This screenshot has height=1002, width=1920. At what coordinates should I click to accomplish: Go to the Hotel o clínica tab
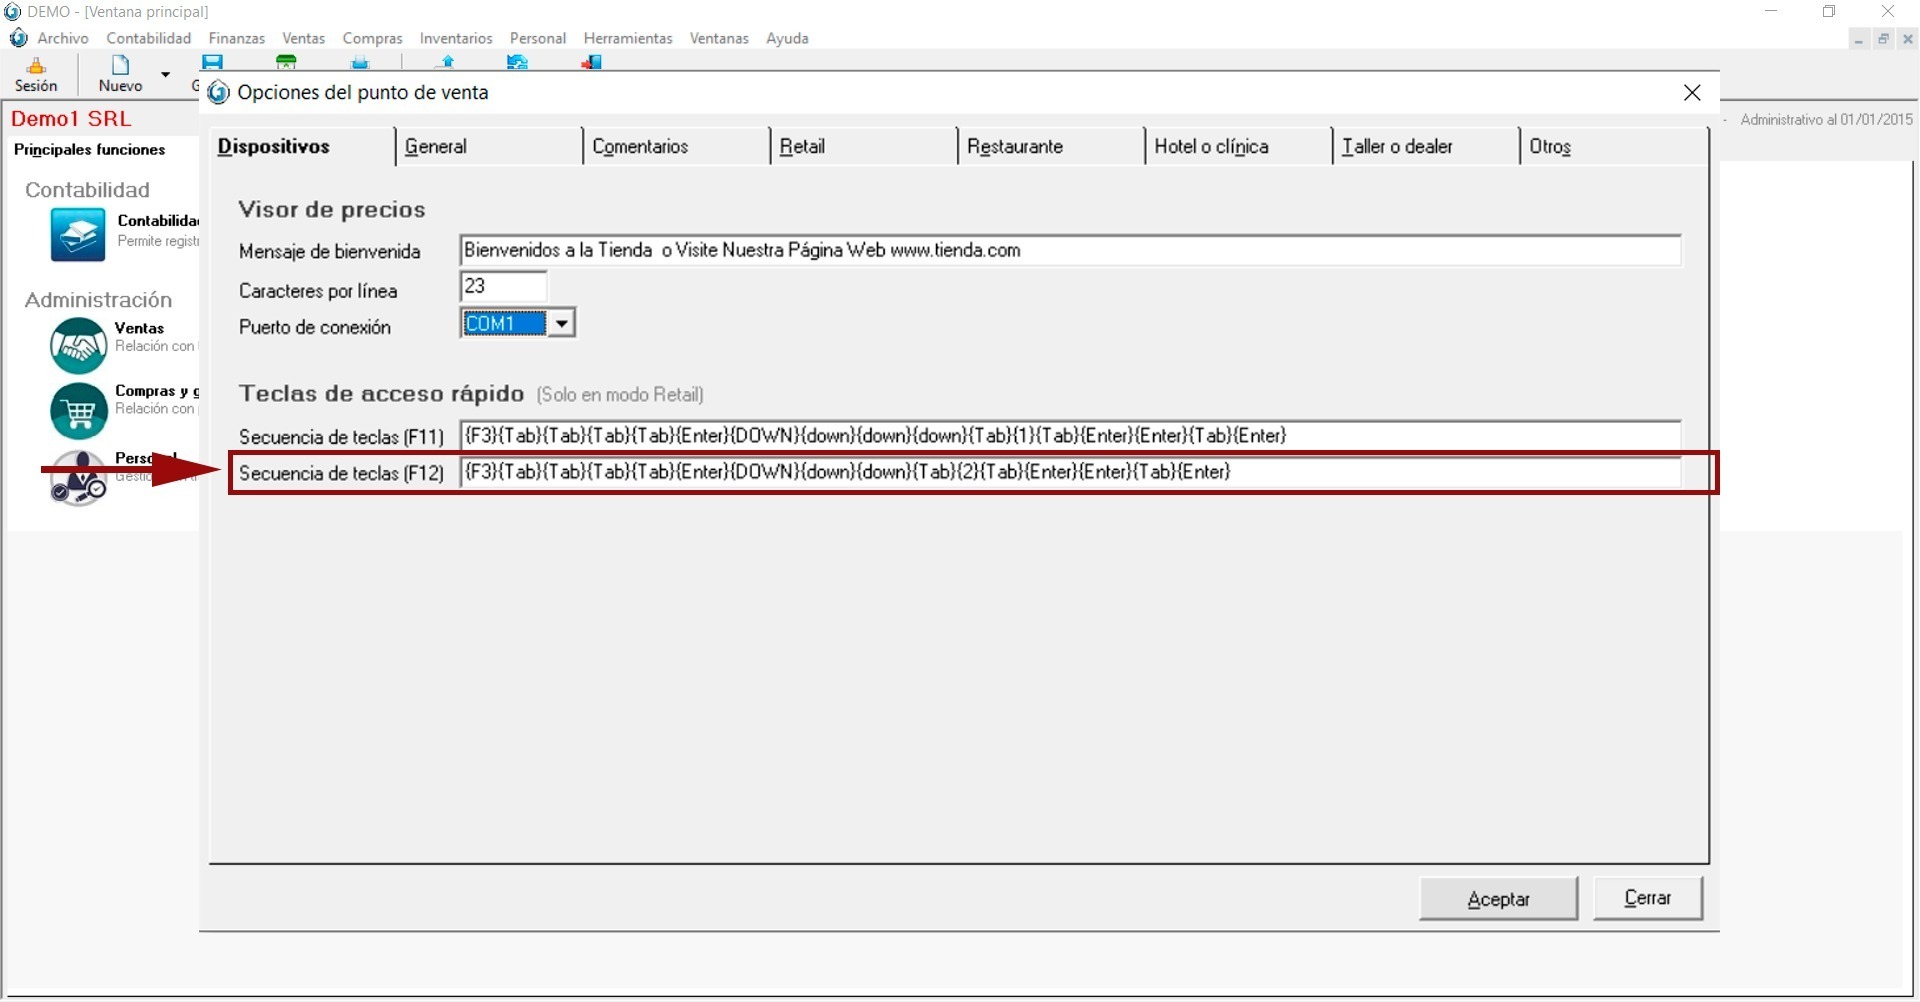pos(1211,147)
